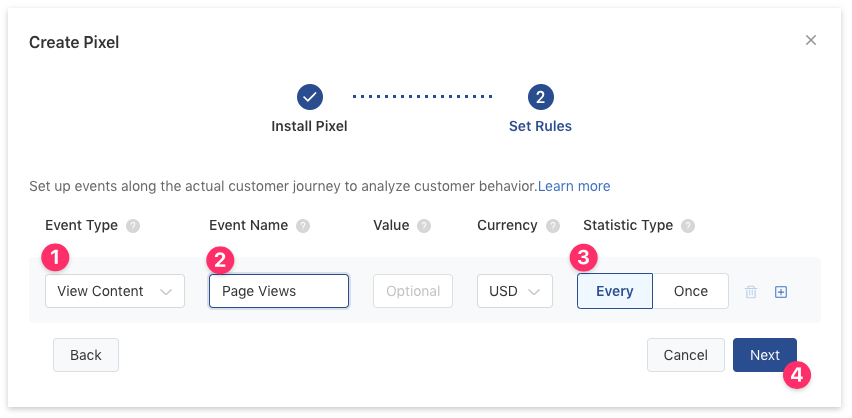Select the Every statistic type
The height and width of the screenshot is (418, 852).
coord(614,291)
